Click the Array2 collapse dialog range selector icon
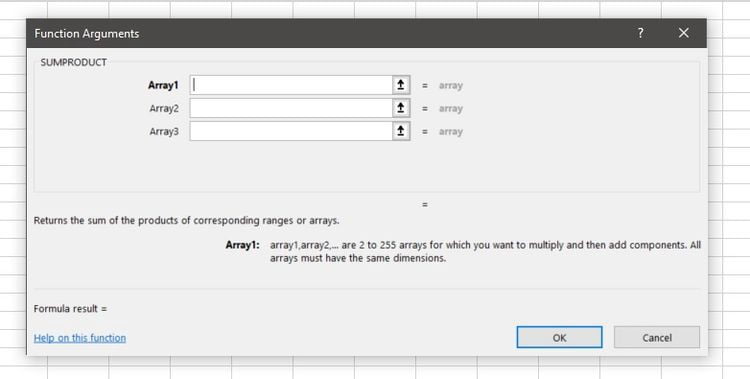Image resolution: width=750 pixels, height=379 pixels. (x=401, y=108)
